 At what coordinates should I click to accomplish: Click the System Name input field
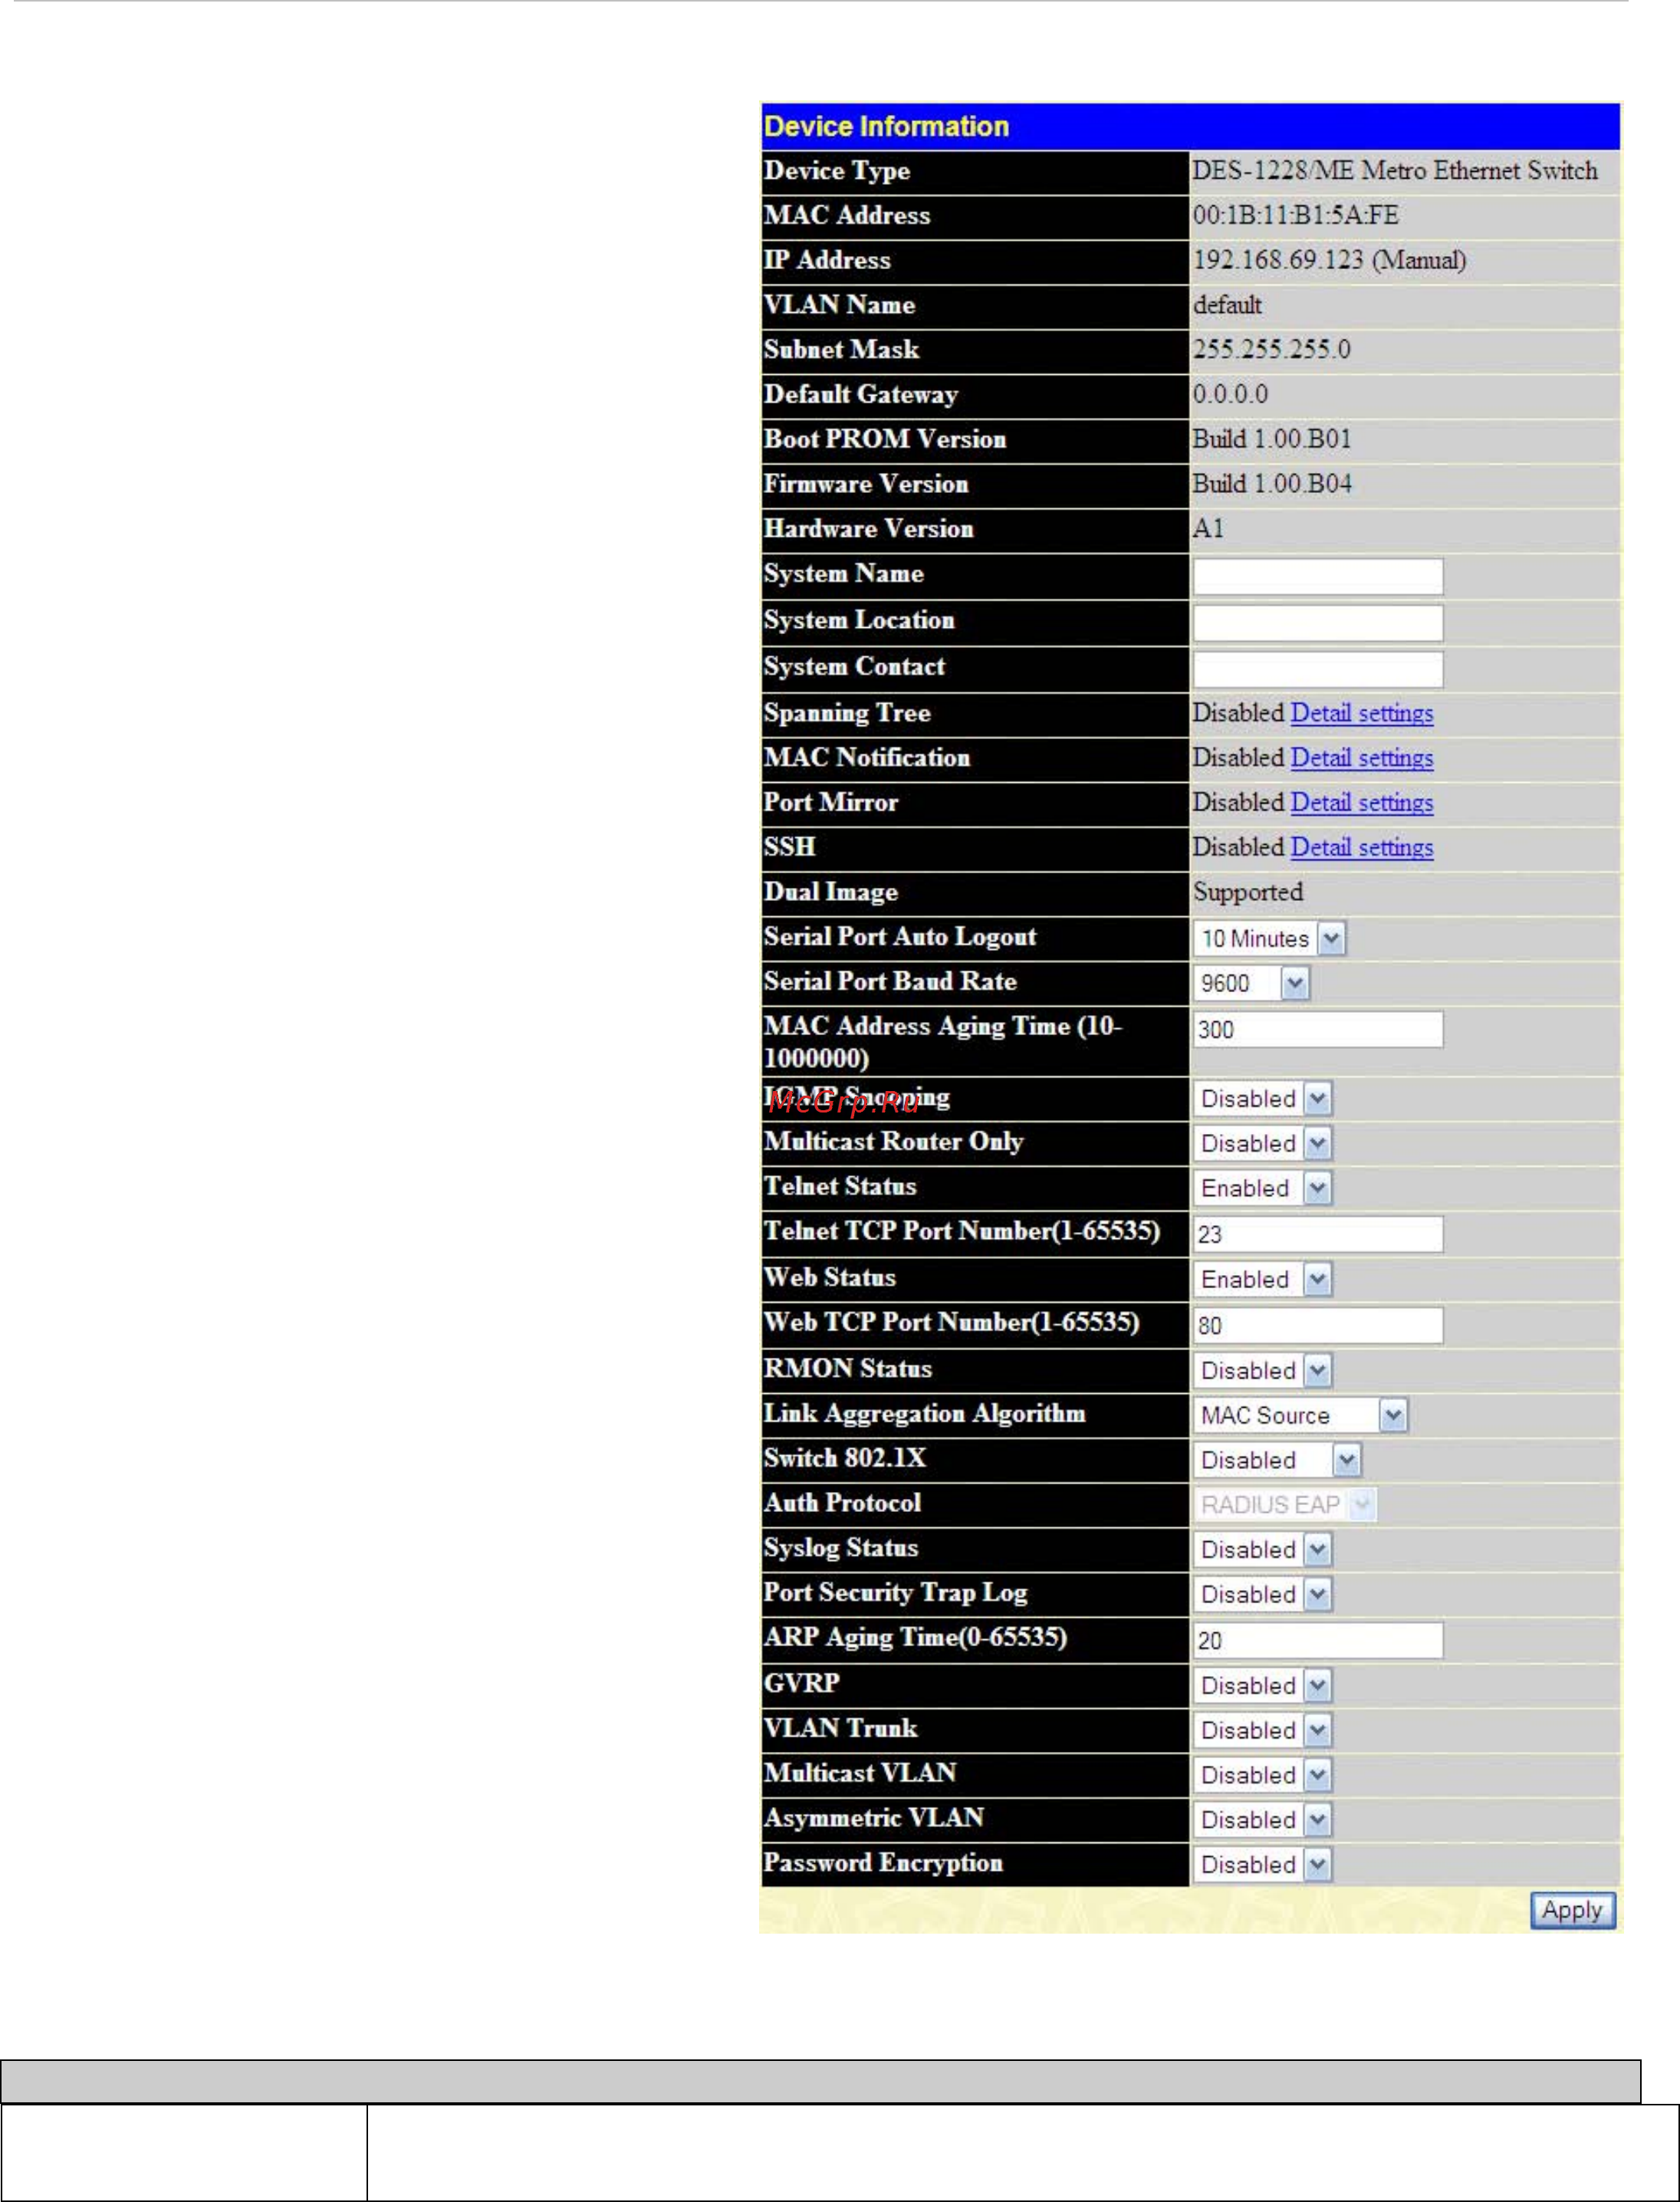click(1317, 576)
